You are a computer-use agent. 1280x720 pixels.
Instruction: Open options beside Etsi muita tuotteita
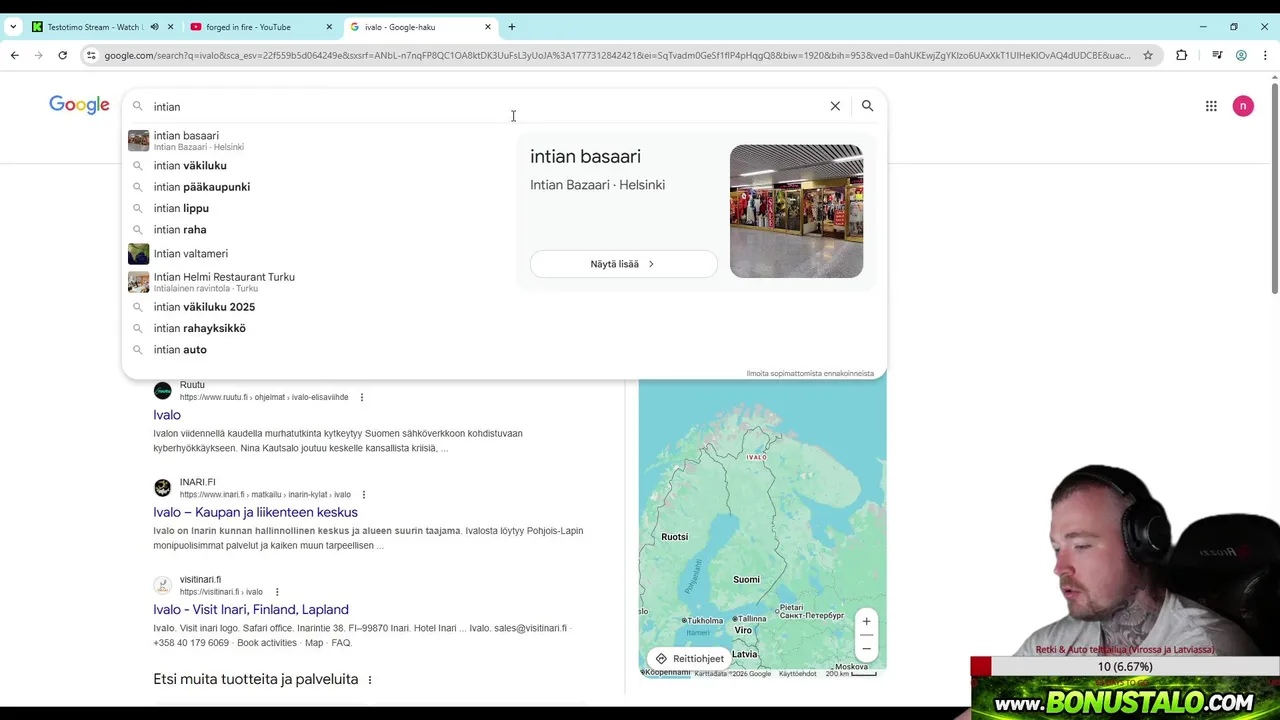[x=370, y=680]
